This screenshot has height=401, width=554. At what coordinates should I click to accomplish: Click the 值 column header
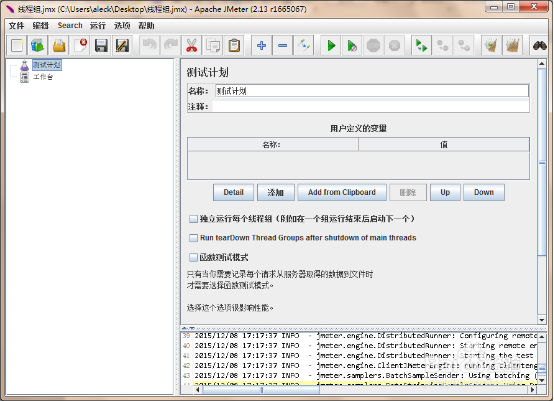444,145
